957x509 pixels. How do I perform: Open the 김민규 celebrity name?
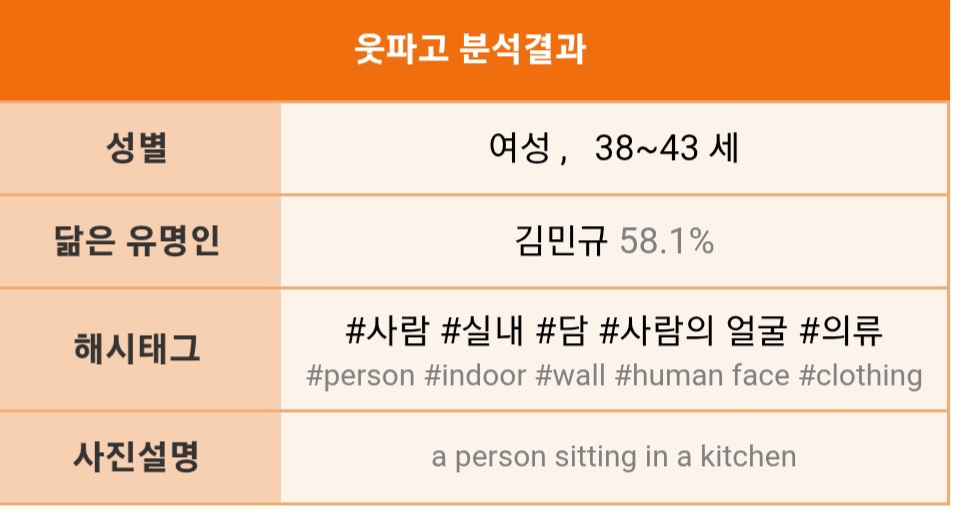click(561, 241)
